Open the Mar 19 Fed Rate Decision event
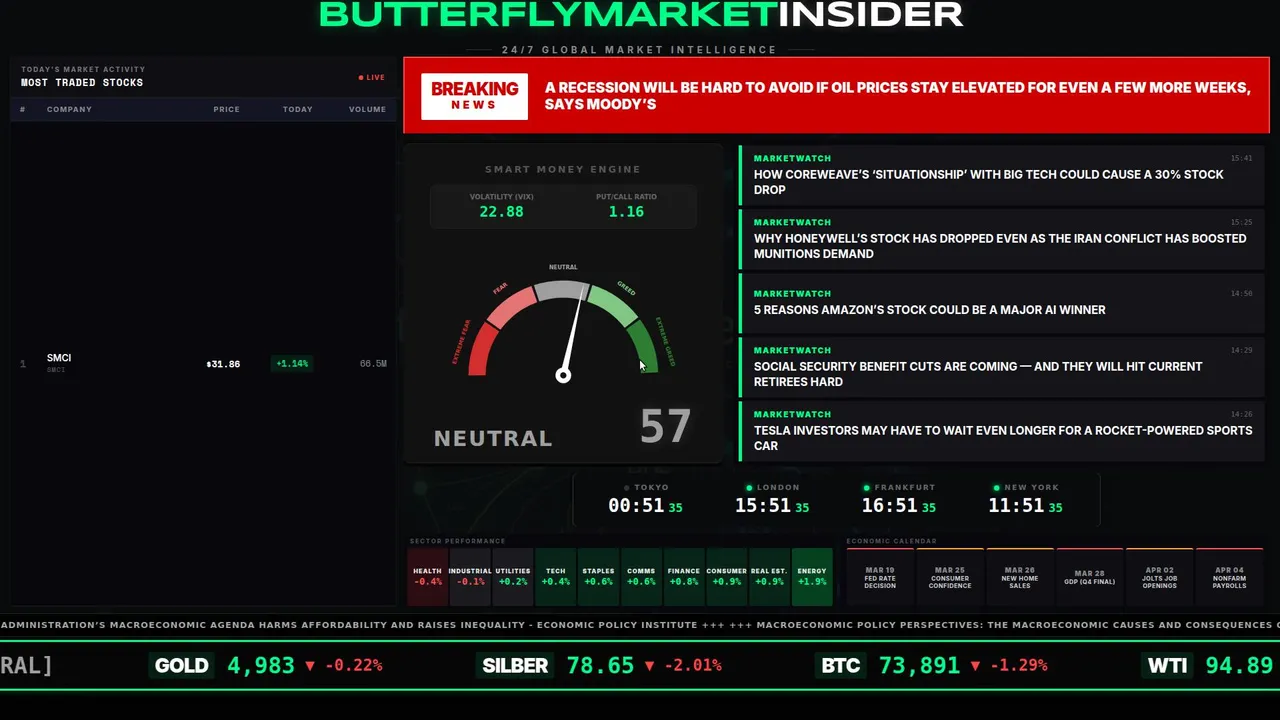The height and width of the screenshot is (720, 1280). pos(880,577)
